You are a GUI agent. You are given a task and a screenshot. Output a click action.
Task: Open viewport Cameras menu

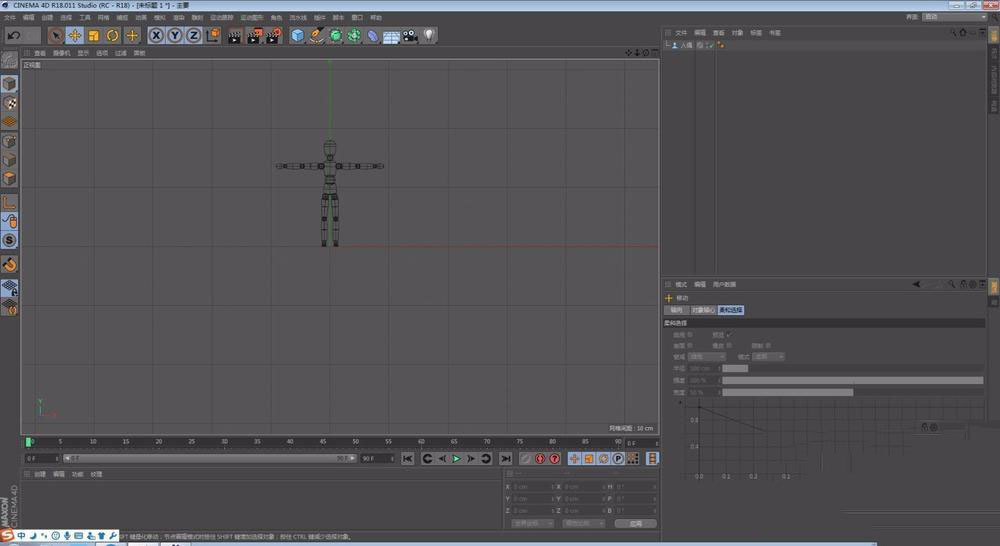(x=62, y=53)
